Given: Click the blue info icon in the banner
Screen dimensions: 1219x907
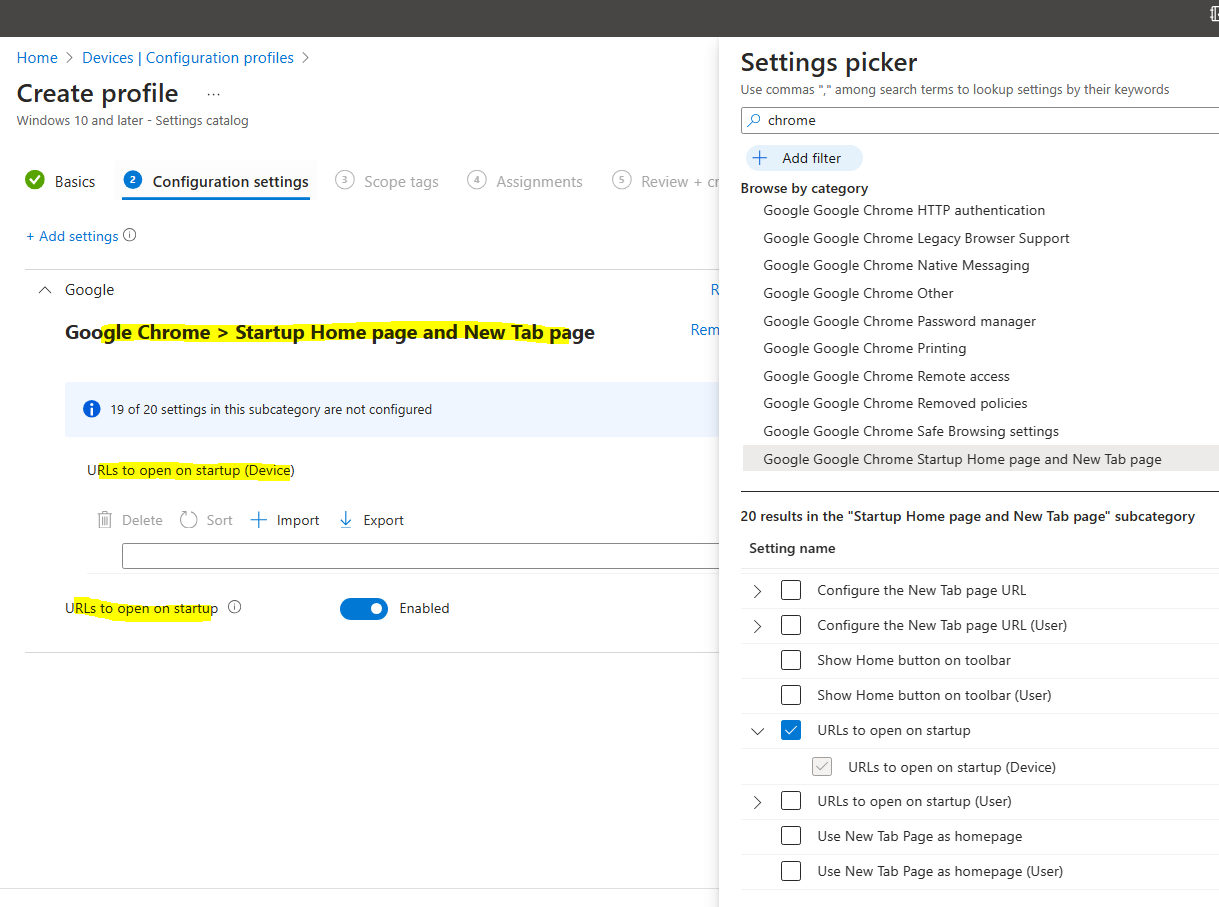Looking at the screenshot, I should [x=92, y=409].
